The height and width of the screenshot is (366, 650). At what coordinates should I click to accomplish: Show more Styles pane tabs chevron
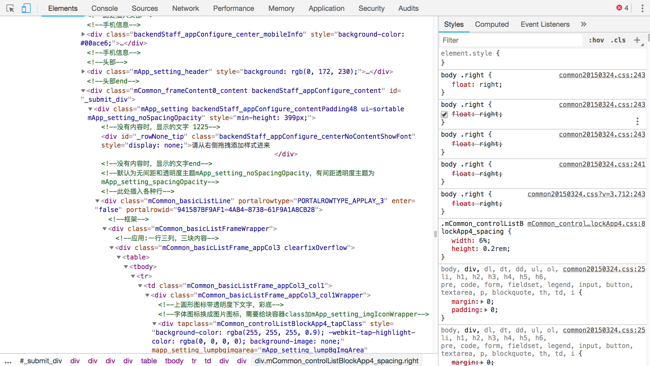[583, 24]
